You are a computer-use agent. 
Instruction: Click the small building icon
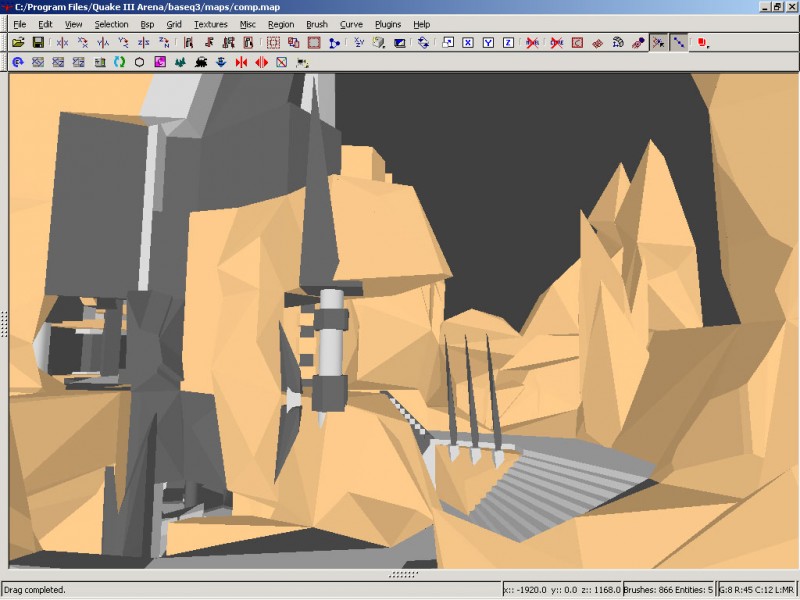tap(99, 62)
